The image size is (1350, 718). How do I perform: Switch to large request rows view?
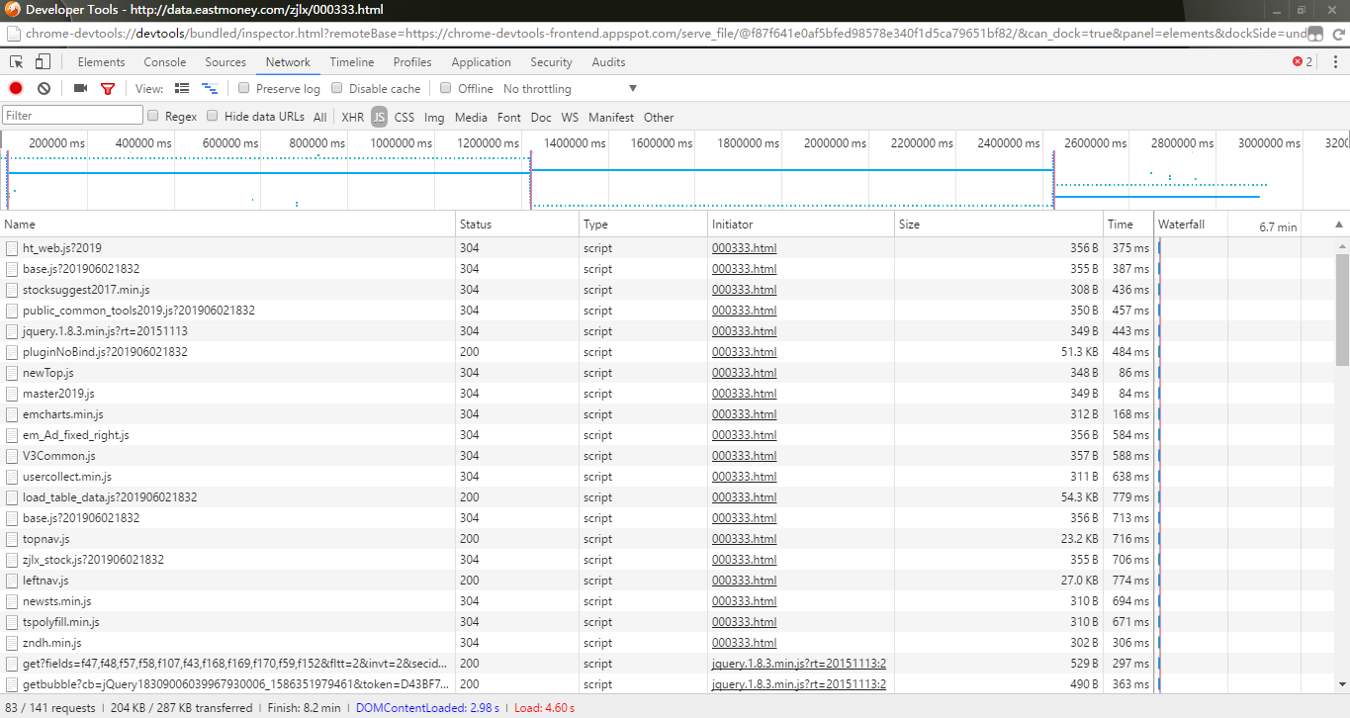[x=182, y=89]
